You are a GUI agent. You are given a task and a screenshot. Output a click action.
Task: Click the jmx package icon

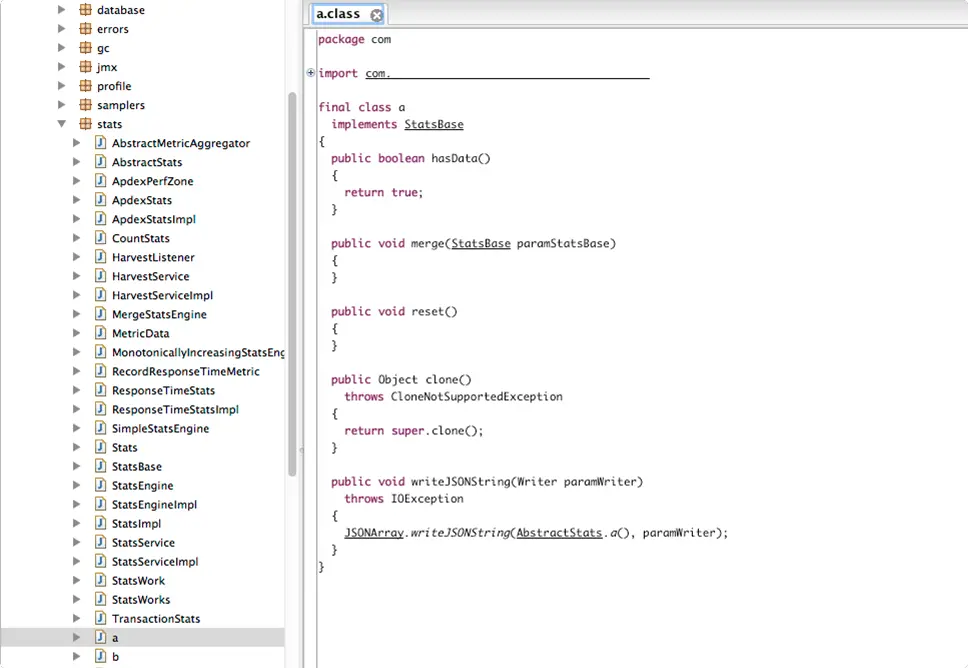pos(85,67)
